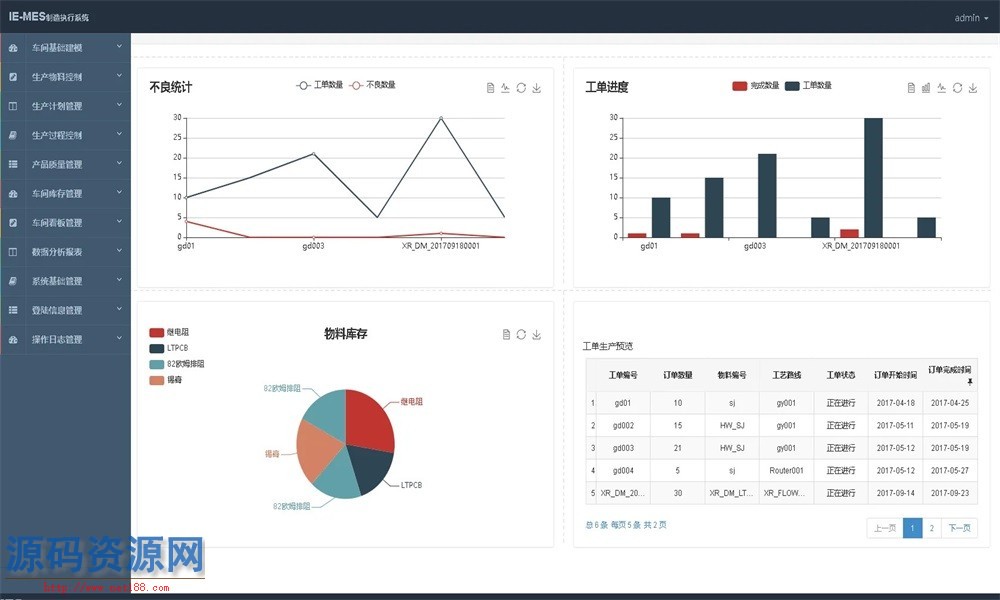Select 操作日志管理 menu label in sidebar
The width and height of the screenshot is (1000, 600).
(57, 340)
